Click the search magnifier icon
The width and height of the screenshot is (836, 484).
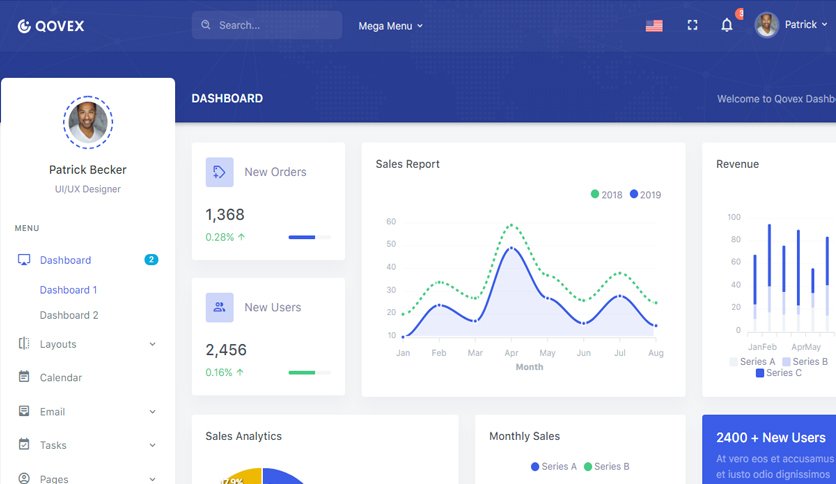pyautogui.click(x=206, y=25)
